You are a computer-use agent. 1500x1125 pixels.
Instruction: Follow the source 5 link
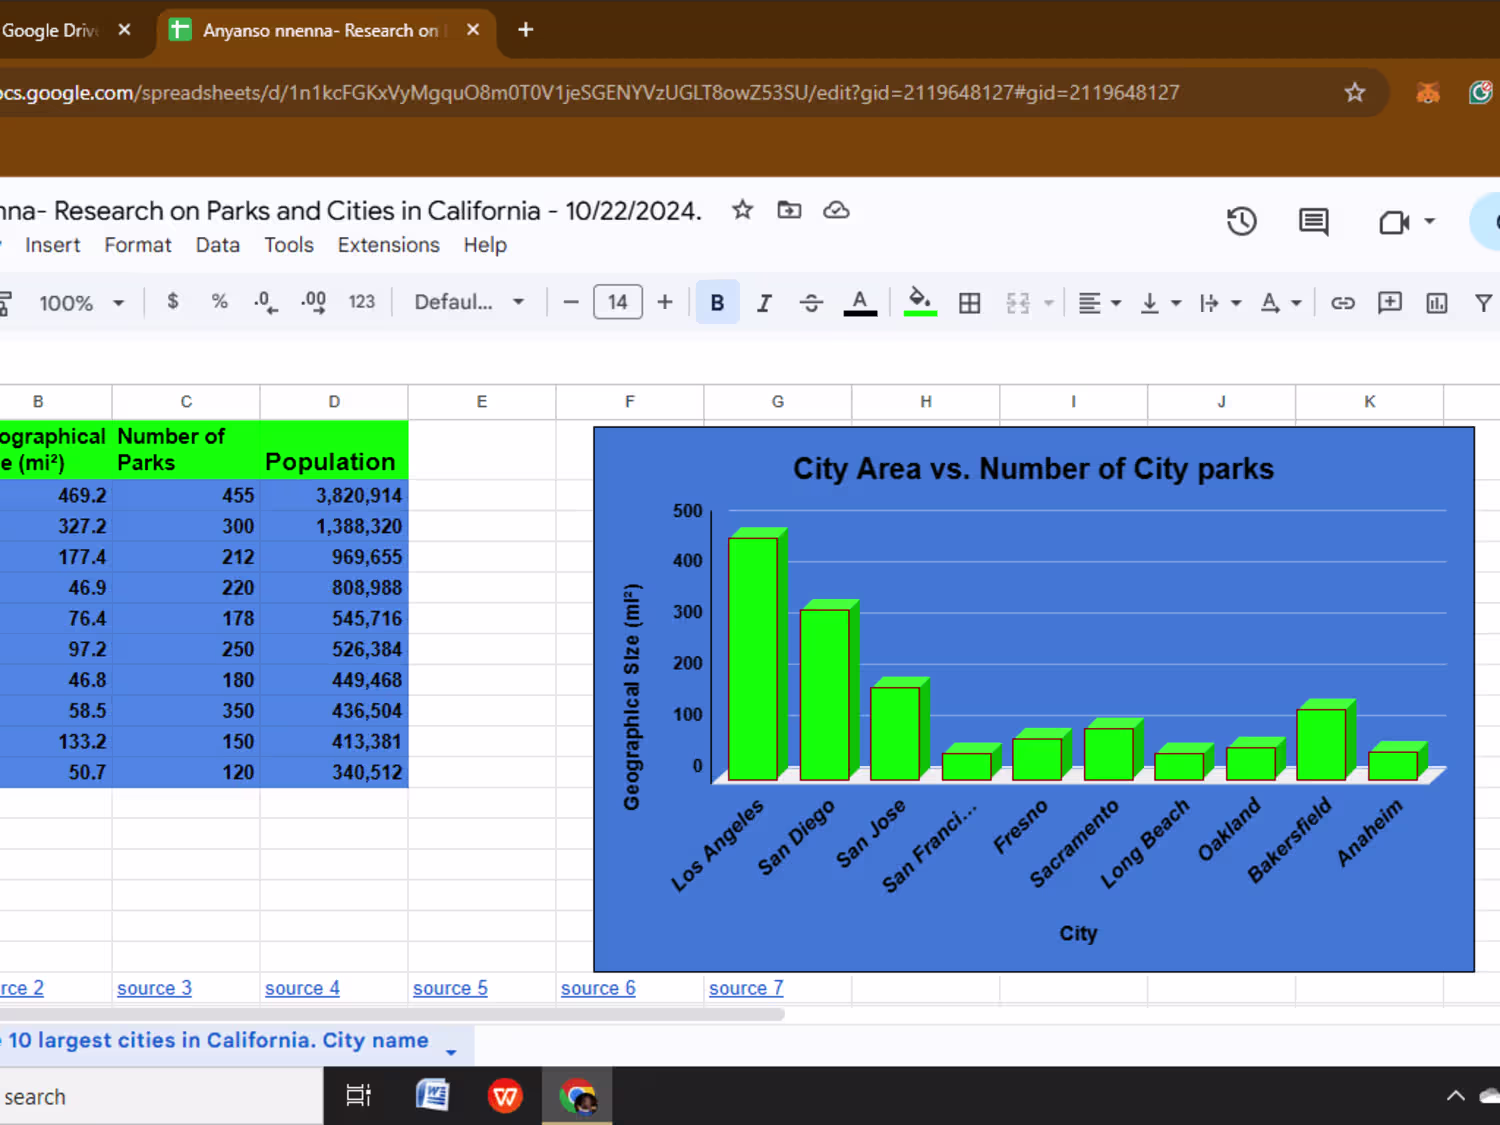point(450,988)
